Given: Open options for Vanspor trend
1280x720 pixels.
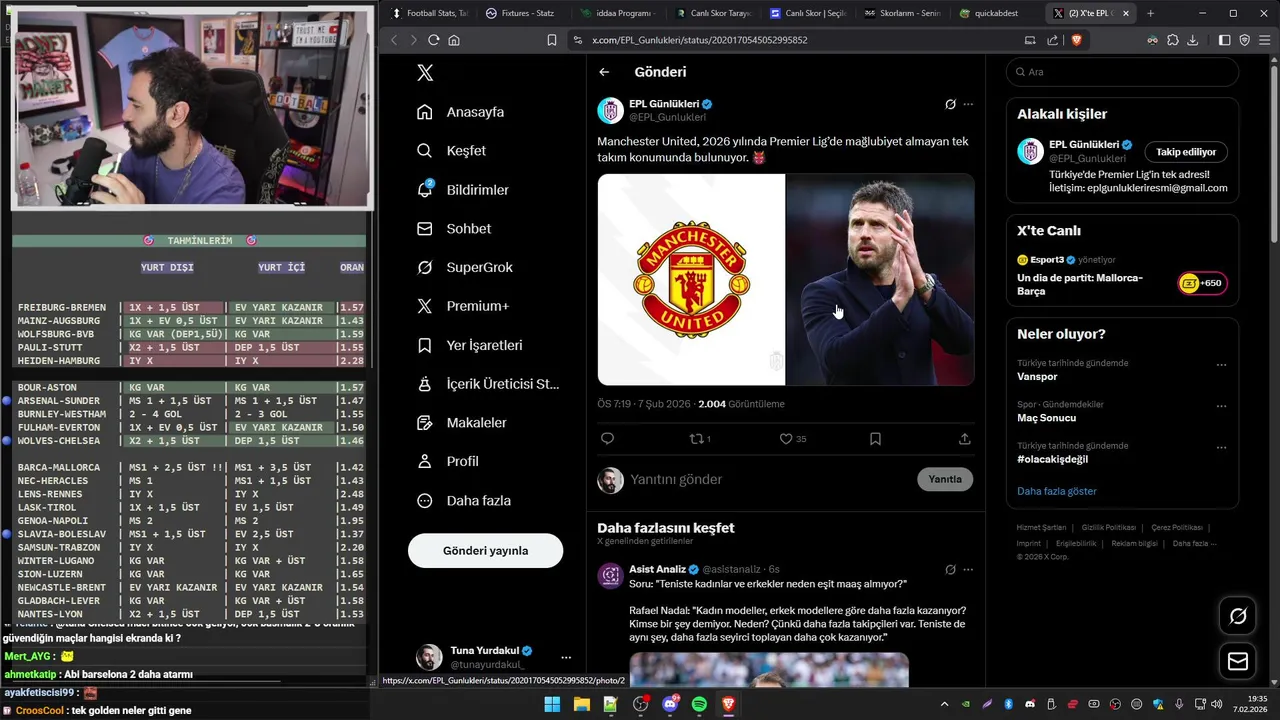Looking at the screenshot, I should 1221,364.
